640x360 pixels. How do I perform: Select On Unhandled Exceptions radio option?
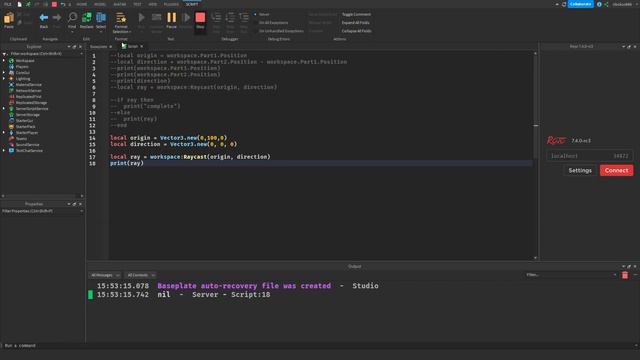coord(256,31)
